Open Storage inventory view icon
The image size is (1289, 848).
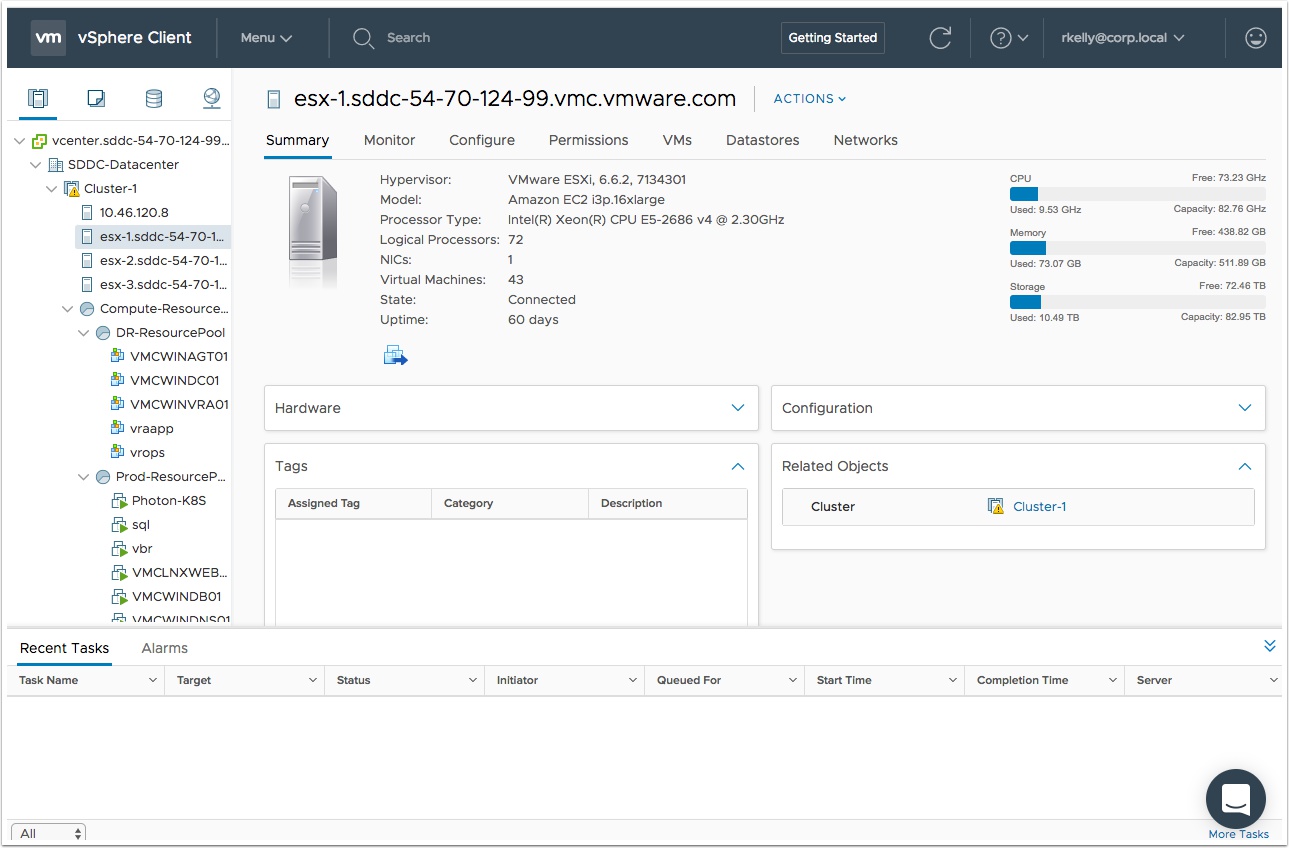[x=153, y=98]
